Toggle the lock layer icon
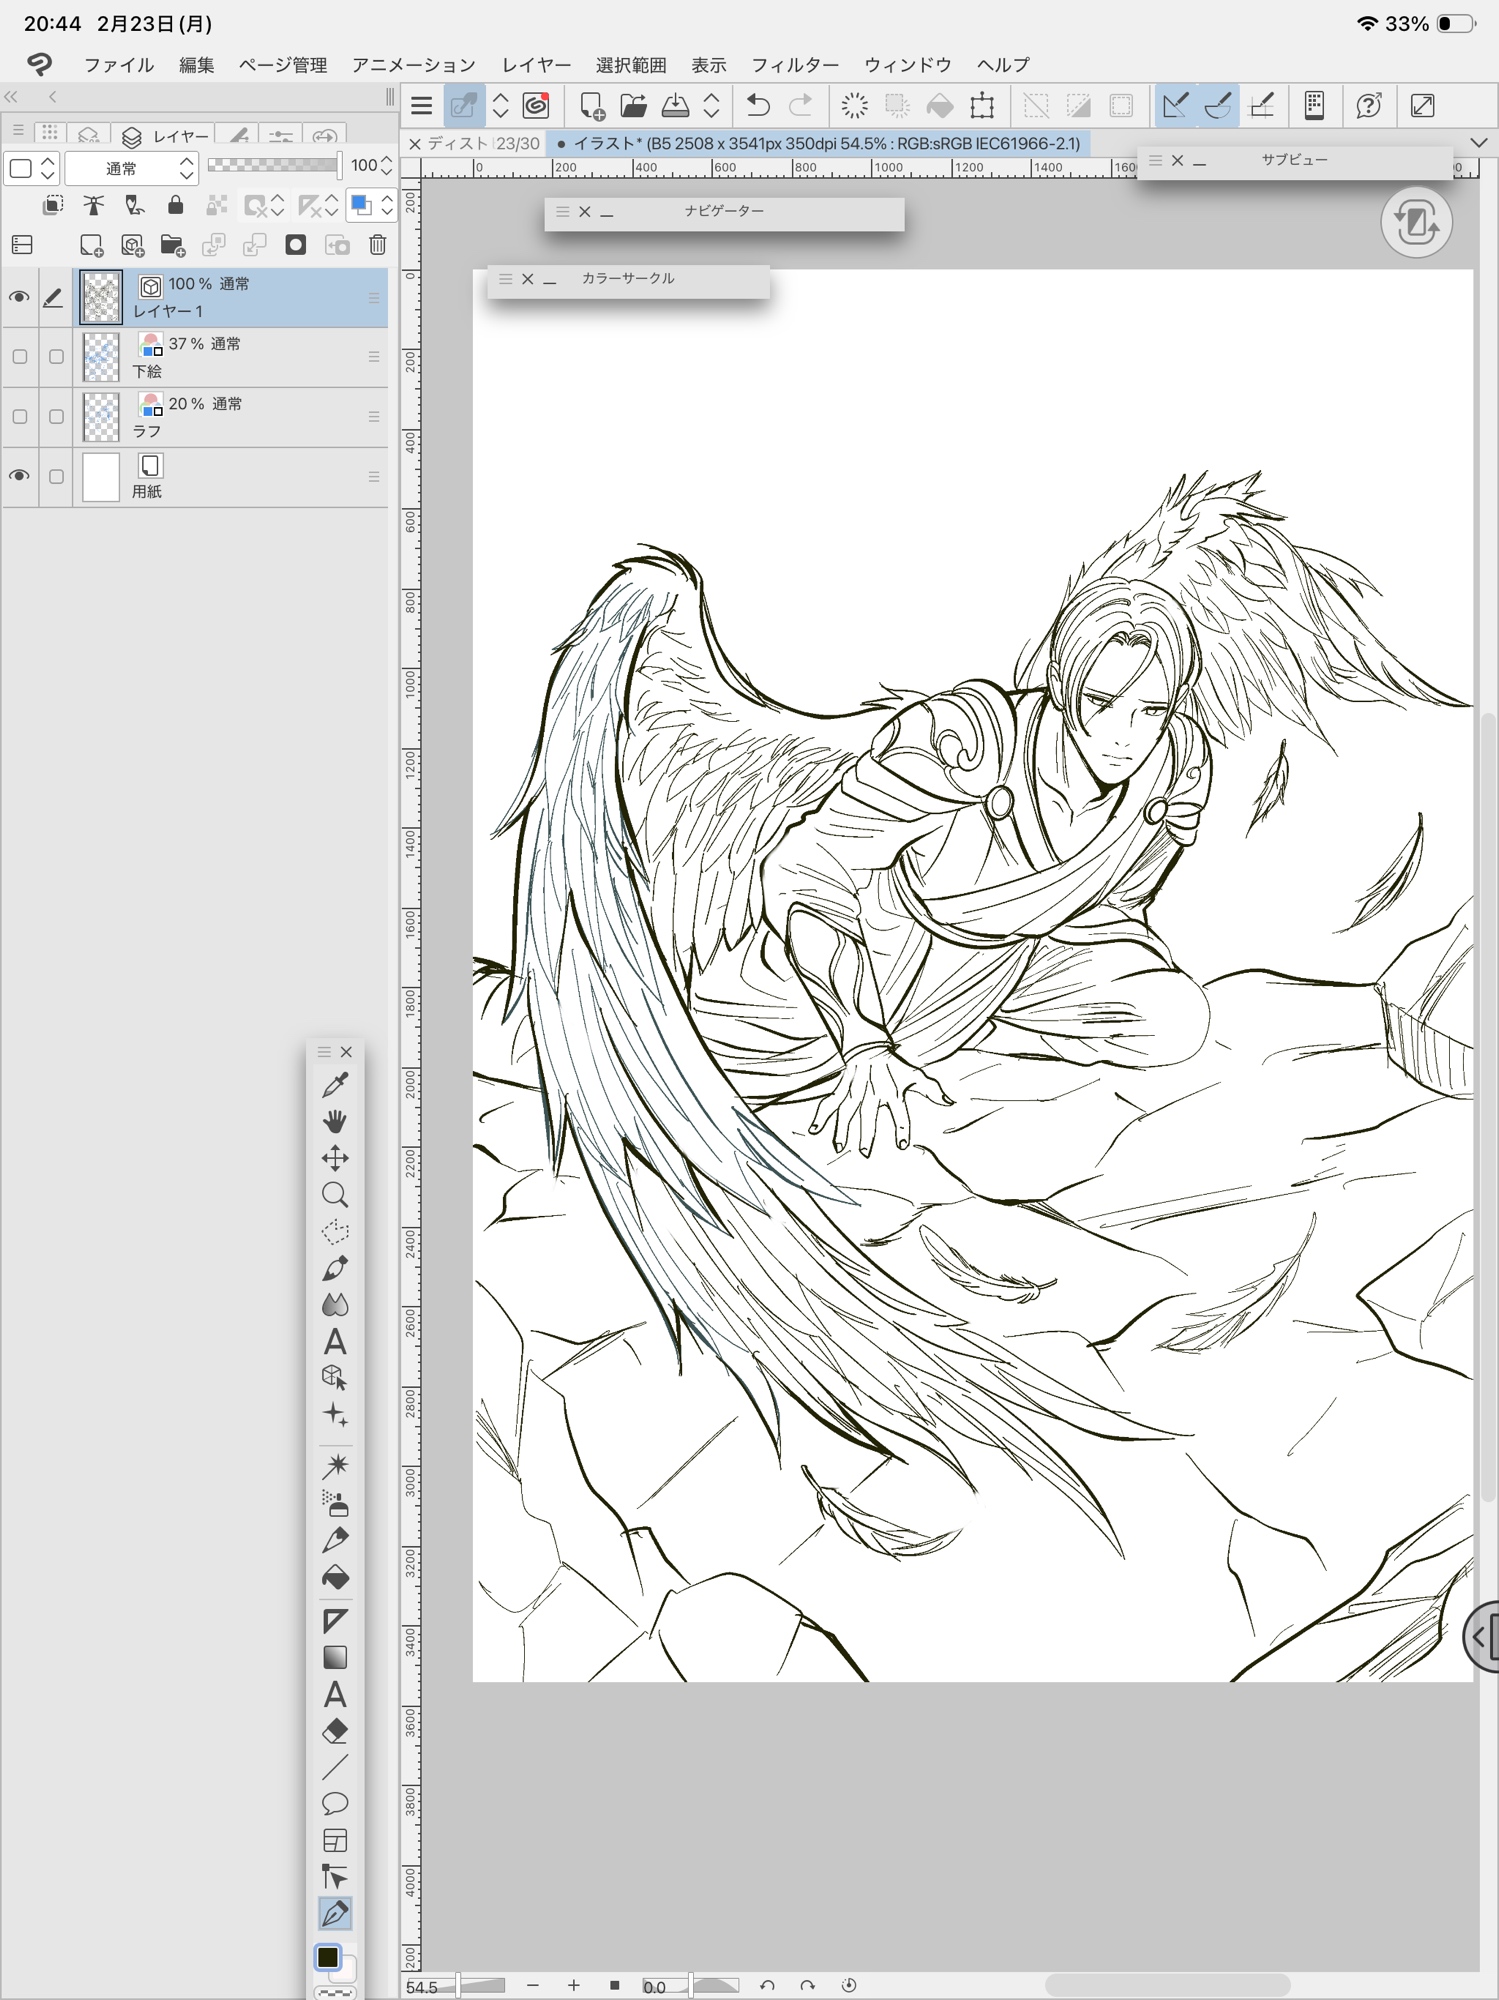Image resolution: width=1499 pixels, height=2000 pixels. (x=175, y=206)
